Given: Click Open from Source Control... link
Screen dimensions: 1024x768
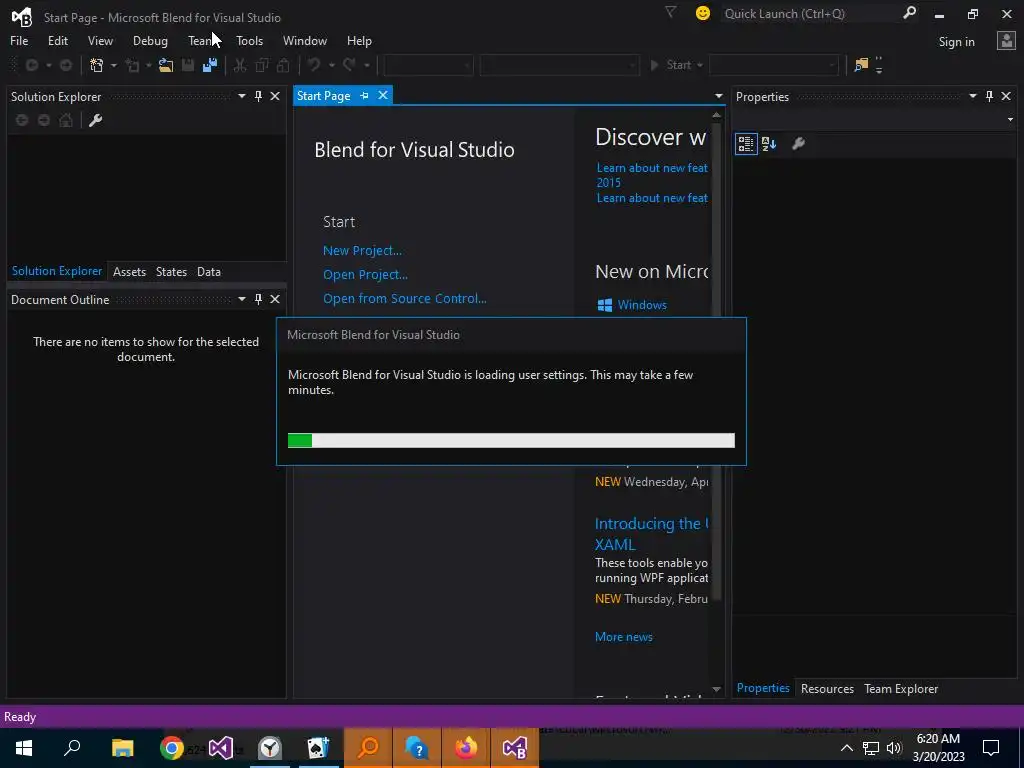Looking at the screenshot, I should point(404,298).
